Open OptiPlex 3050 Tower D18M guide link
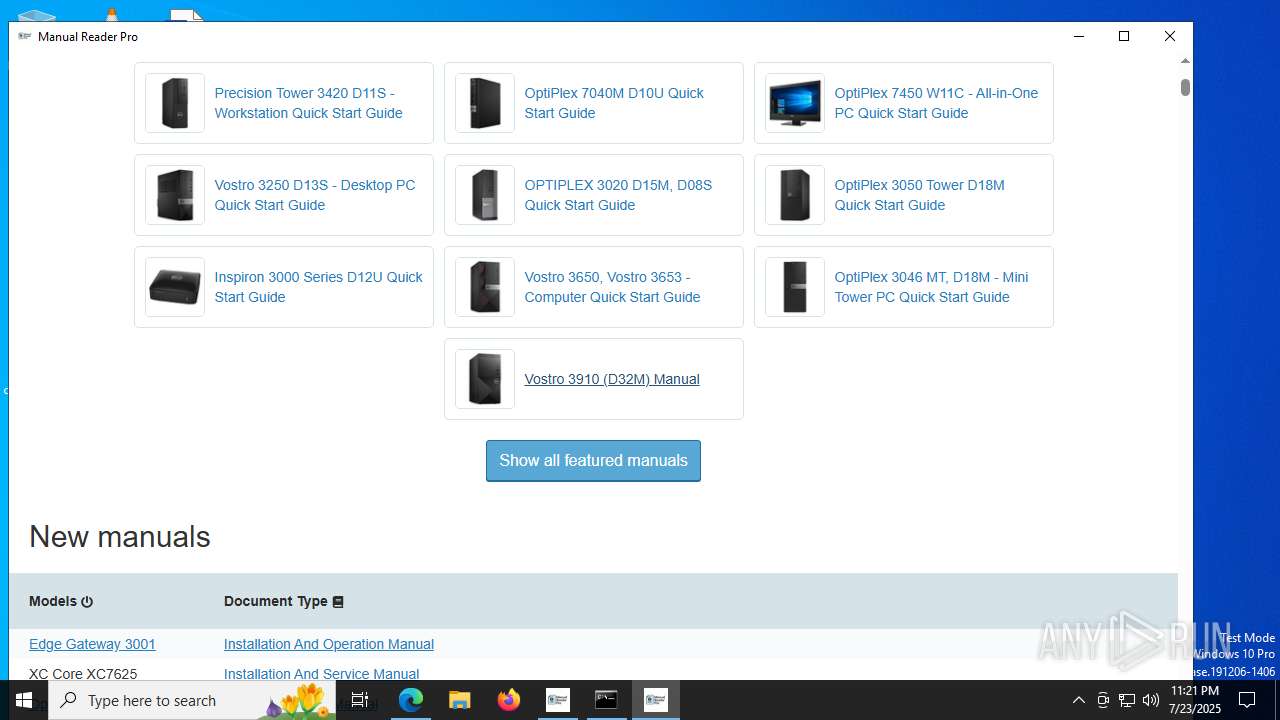1280x720 pixels. pyautogui.click(x=919, y=195)
